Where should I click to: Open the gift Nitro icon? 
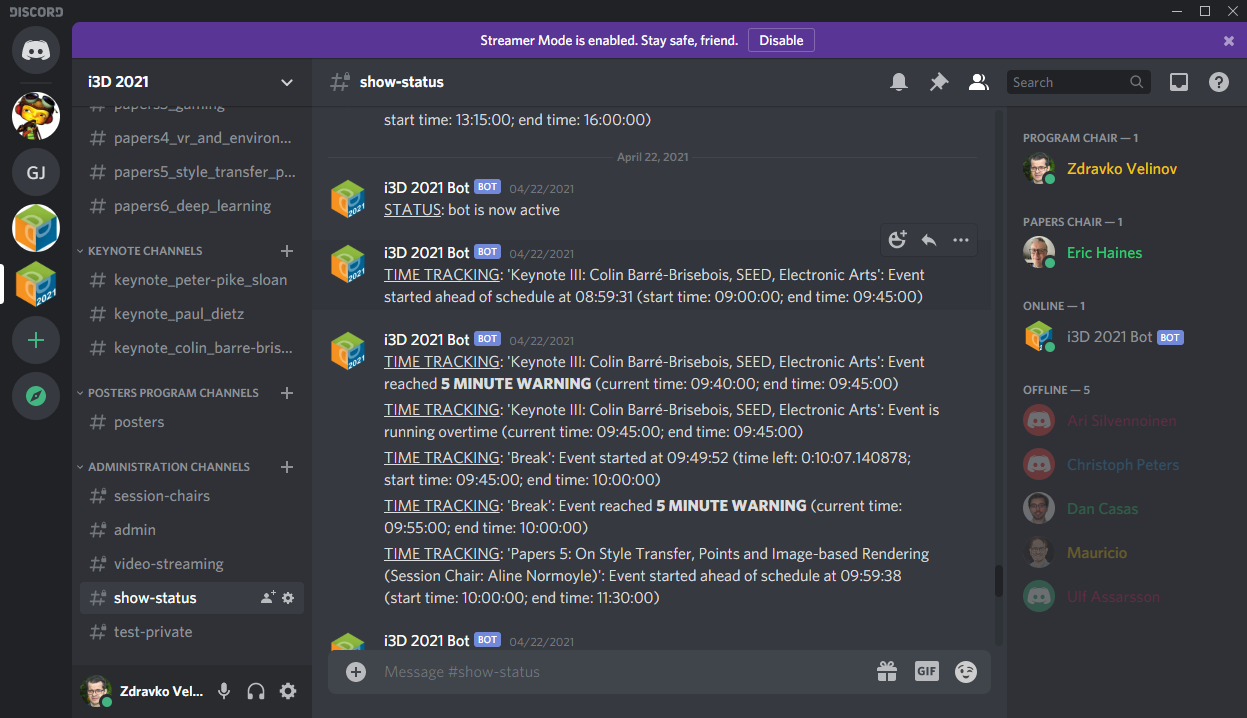pos(887,672)
